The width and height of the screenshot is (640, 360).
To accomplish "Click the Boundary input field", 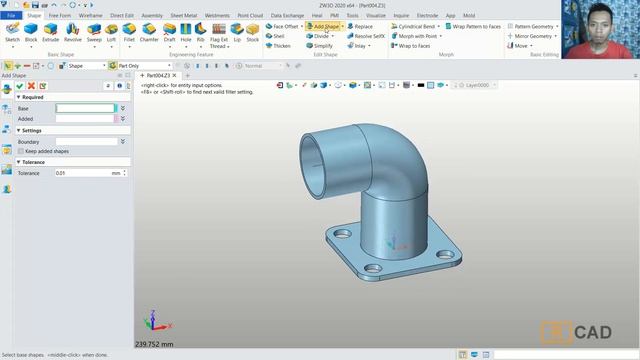I will [87, 142].
